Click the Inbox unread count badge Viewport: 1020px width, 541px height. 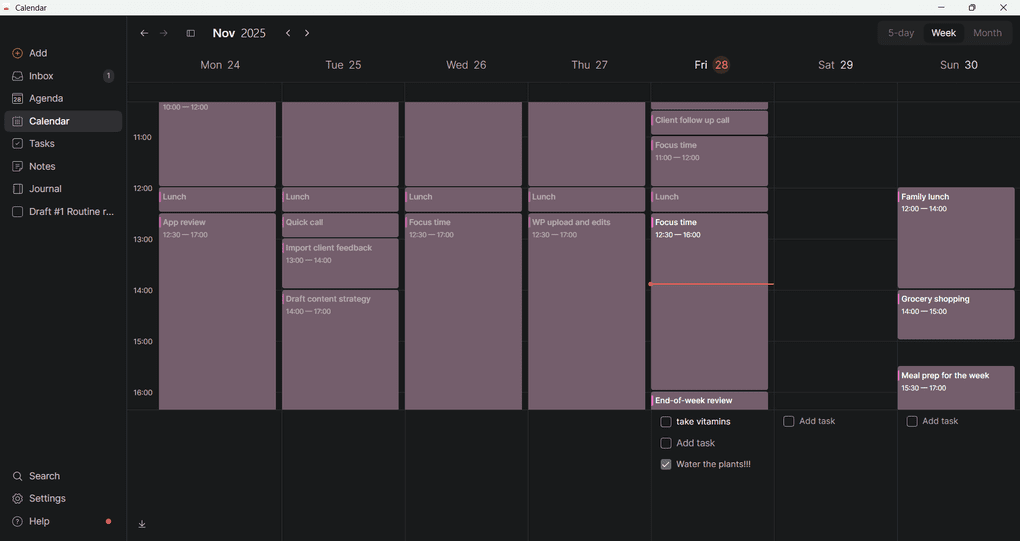point(108,76)
